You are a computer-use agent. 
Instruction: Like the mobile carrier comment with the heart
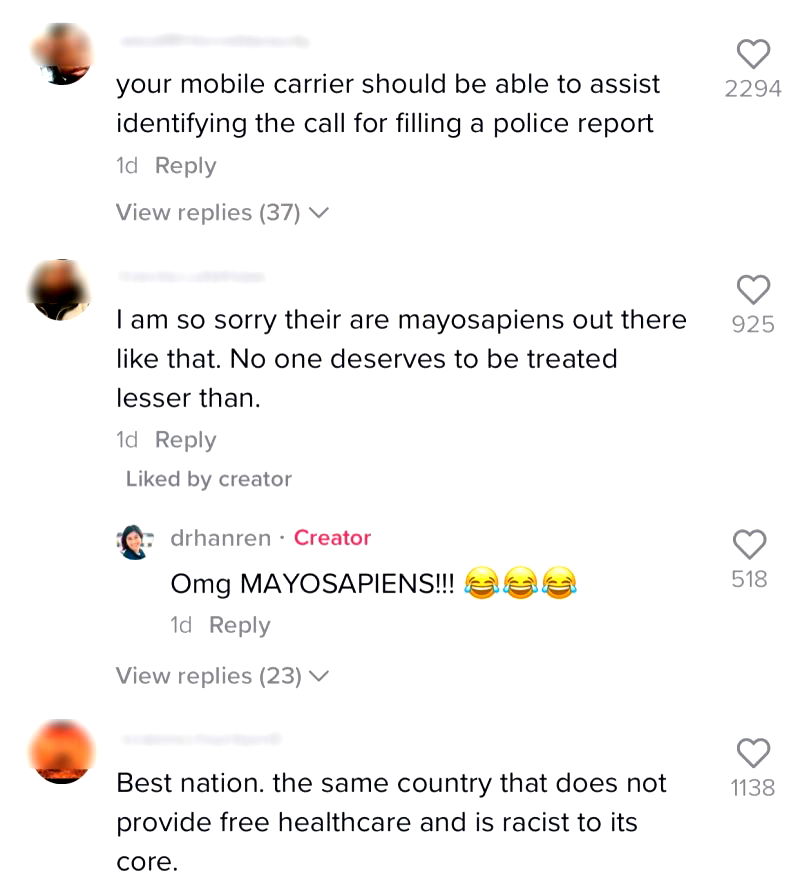tap(753, 54)
